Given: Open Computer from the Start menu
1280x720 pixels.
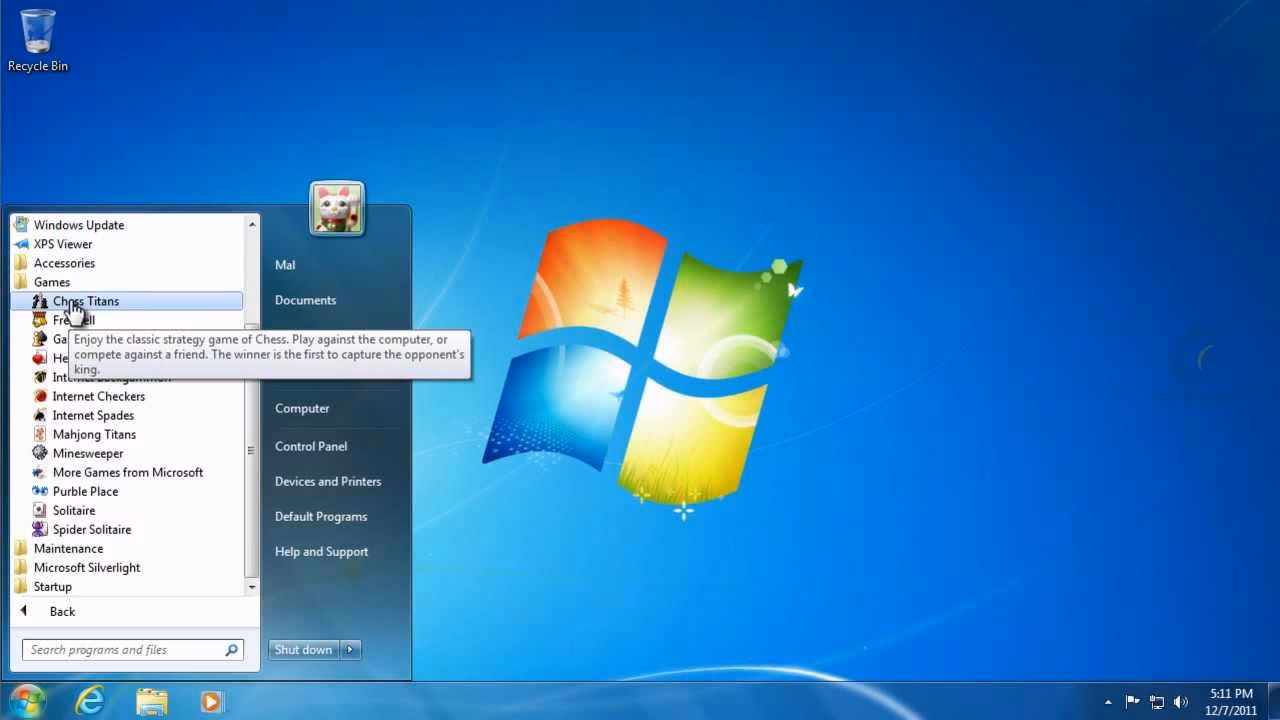Looking at the screenshot, I should (302, 408).
